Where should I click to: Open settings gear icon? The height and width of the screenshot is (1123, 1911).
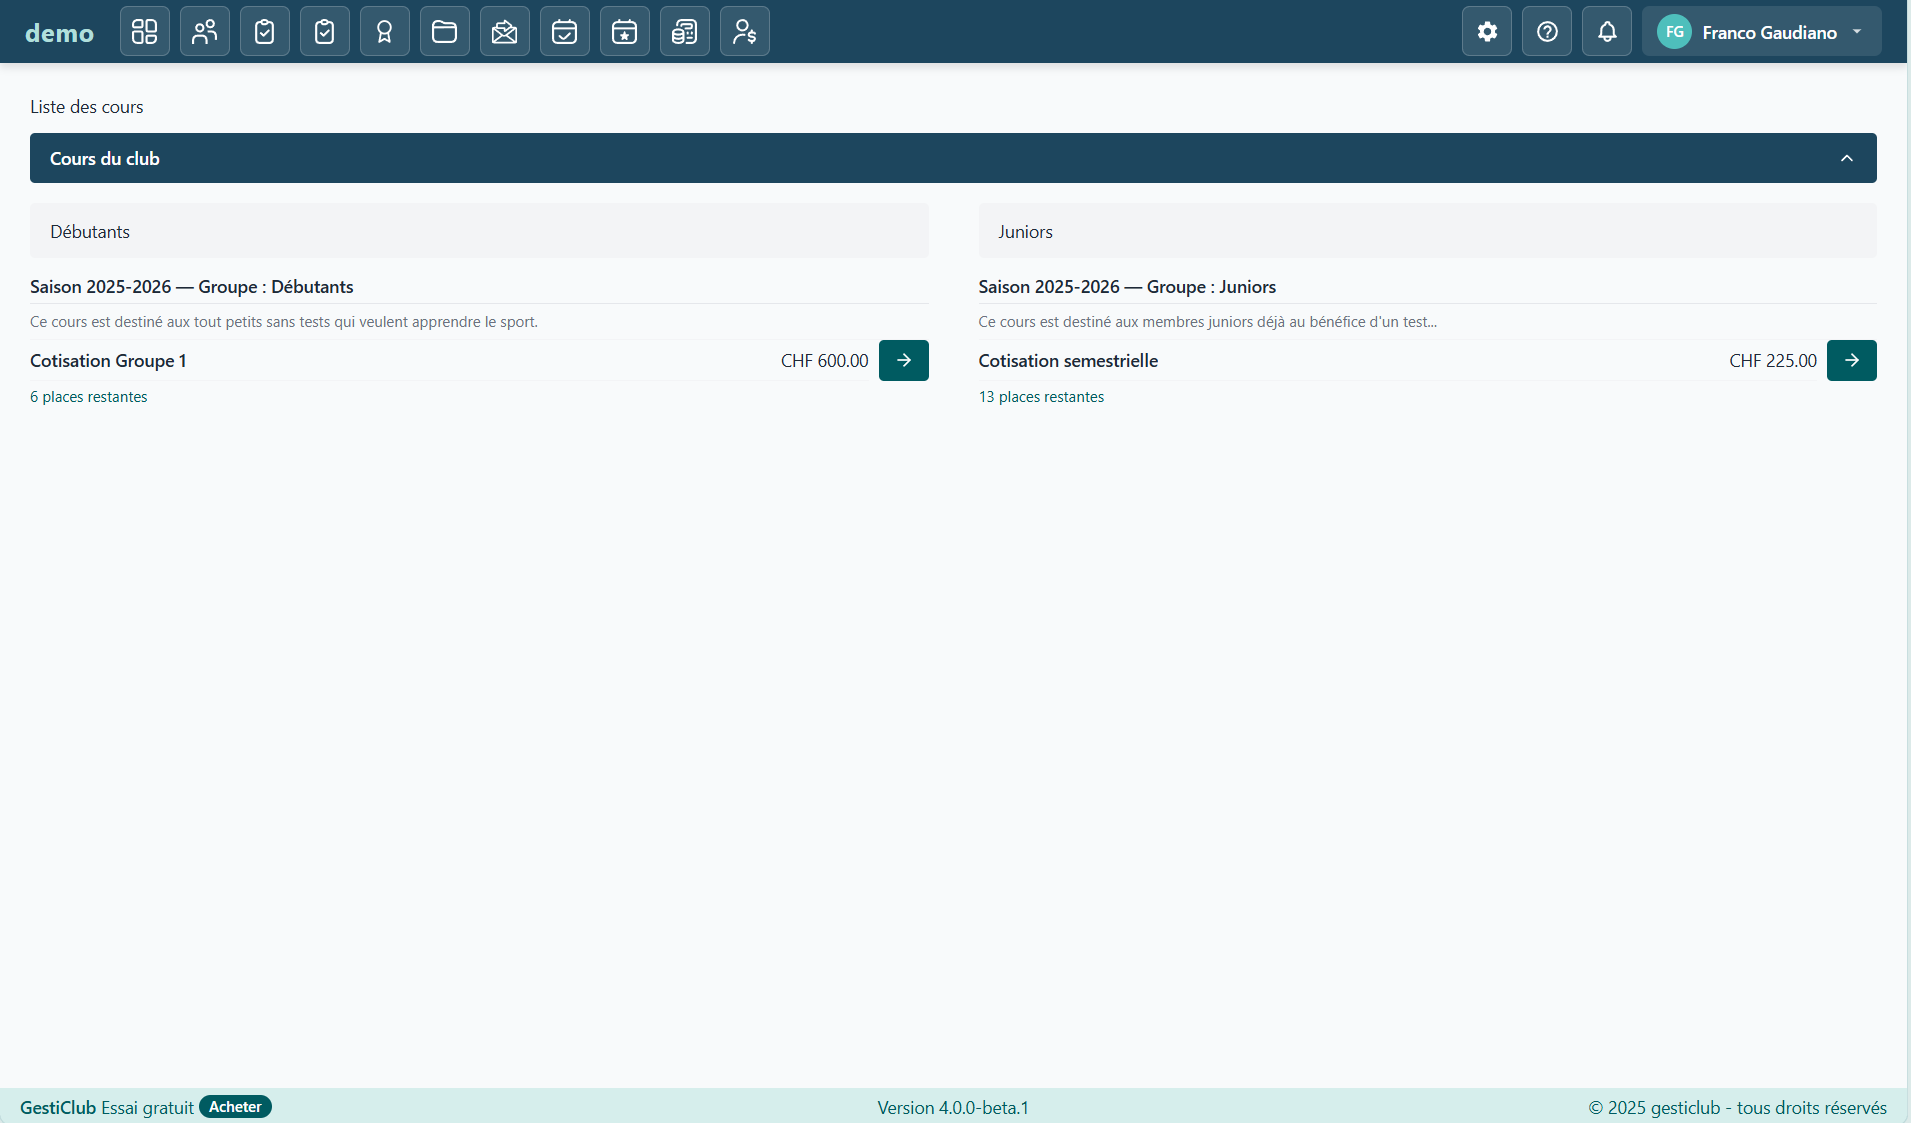1487,31
